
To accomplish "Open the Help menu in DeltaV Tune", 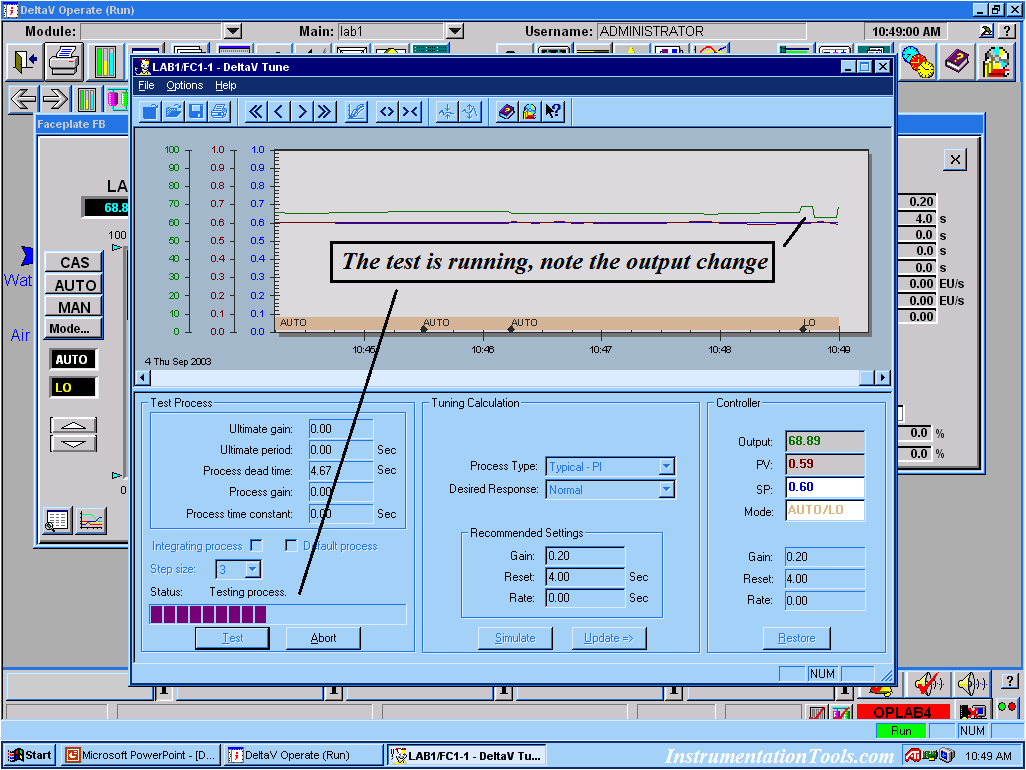I will [x=226, y=86].
